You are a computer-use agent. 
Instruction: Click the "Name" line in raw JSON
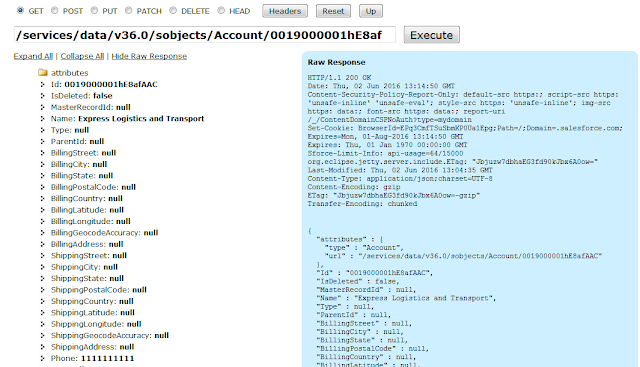[x=406, y=298]
